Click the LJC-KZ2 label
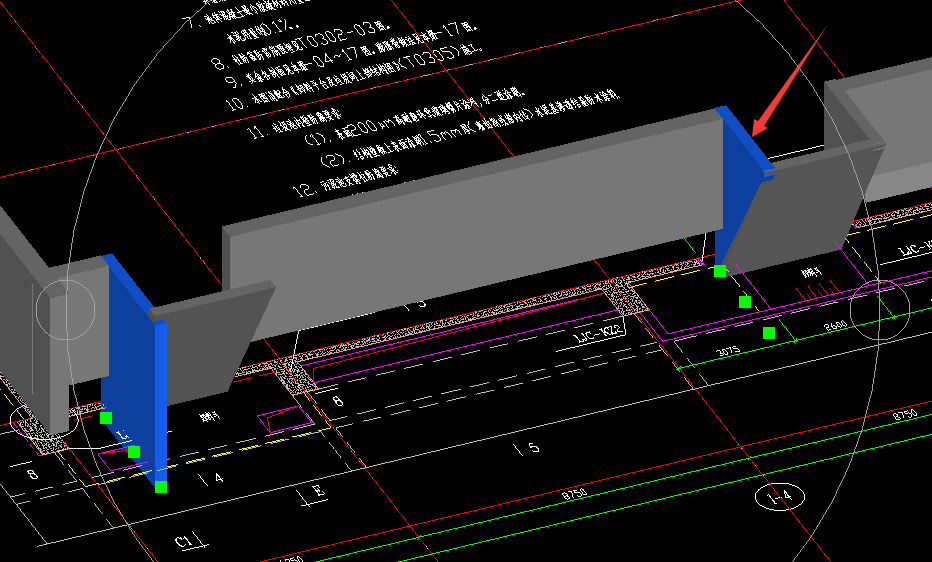This screenshot has height=562, width=932. pyautogui.click(x=599, y=333)
